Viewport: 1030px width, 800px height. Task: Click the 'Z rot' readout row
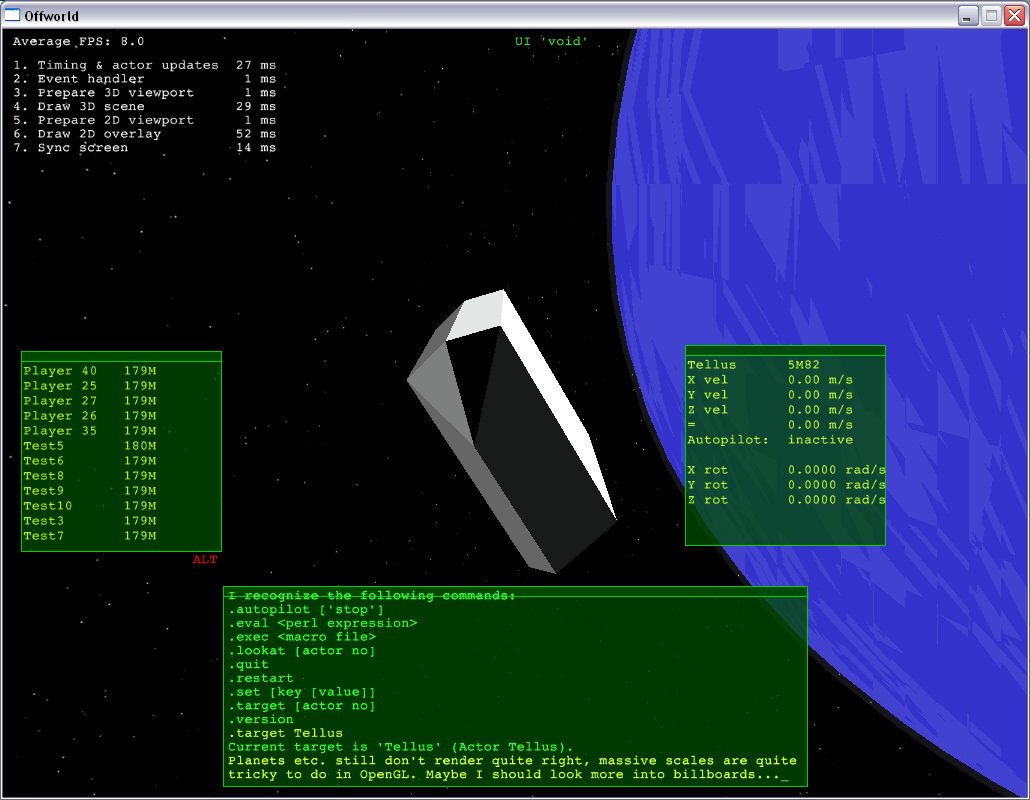786,500
